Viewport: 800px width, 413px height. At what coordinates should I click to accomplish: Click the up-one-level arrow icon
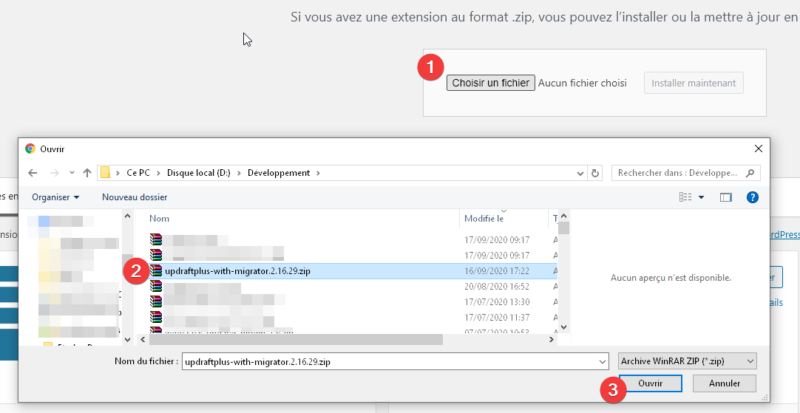click(88, 173)
